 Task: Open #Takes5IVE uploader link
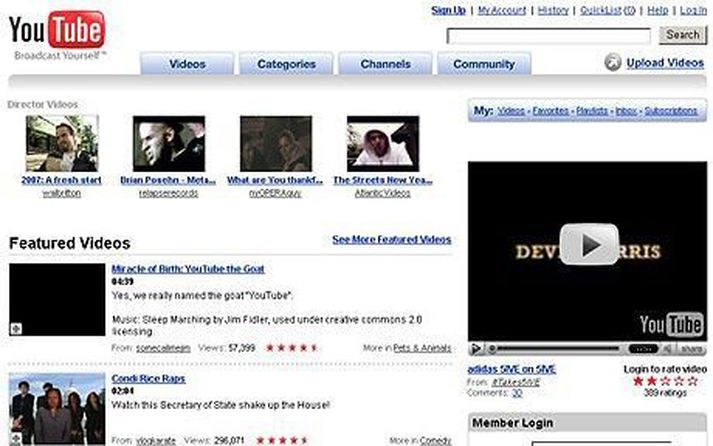click(515, 382)
